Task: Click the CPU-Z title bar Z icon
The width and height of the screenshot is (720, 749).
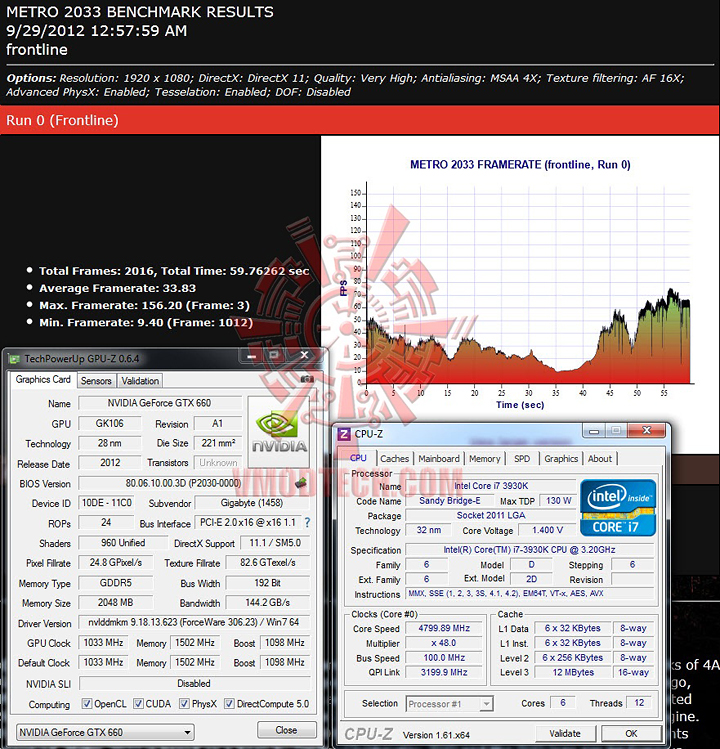Action: click(x=344, y=434)
